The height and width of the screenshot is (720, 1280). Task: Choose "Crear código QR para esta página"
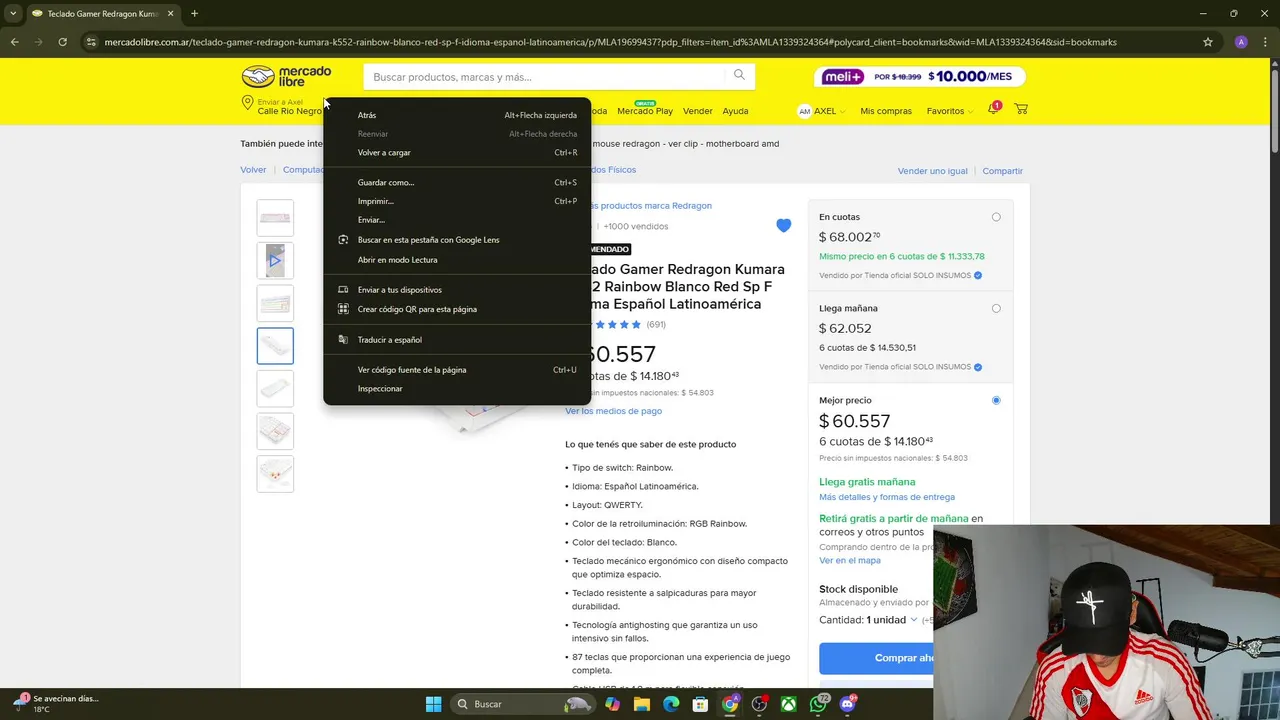457,309
